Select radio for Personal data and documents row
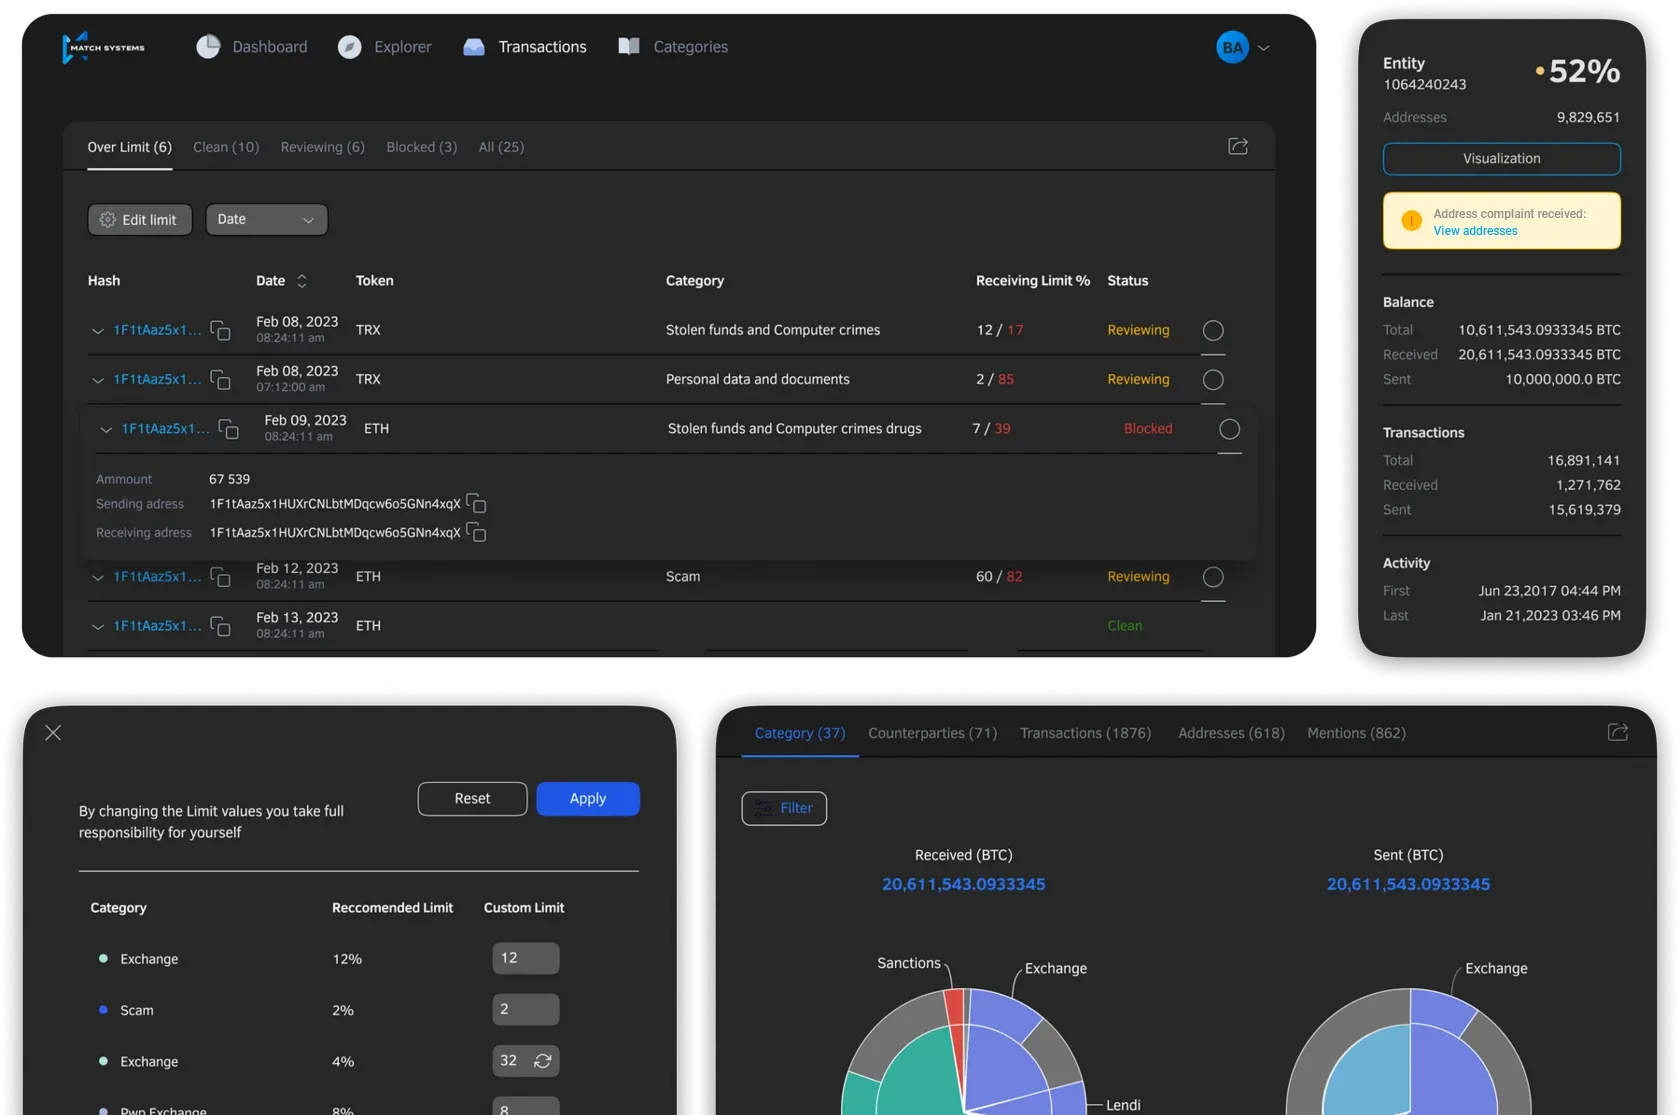Screen dimensions: 1680x1115 point(1213,380)
